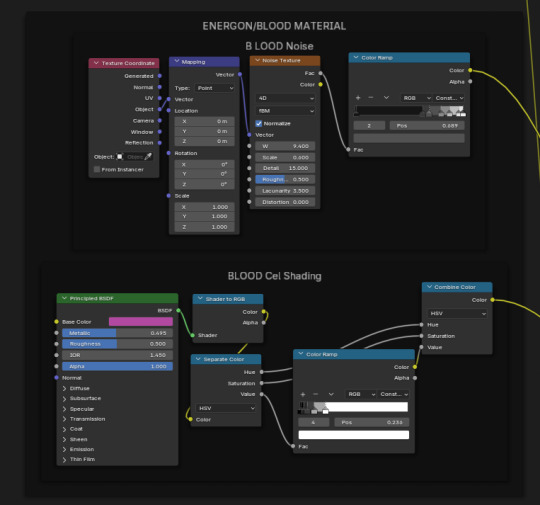
Task: Click the stop index field in lower Color Ramp
Action: [x=314, y=422]
